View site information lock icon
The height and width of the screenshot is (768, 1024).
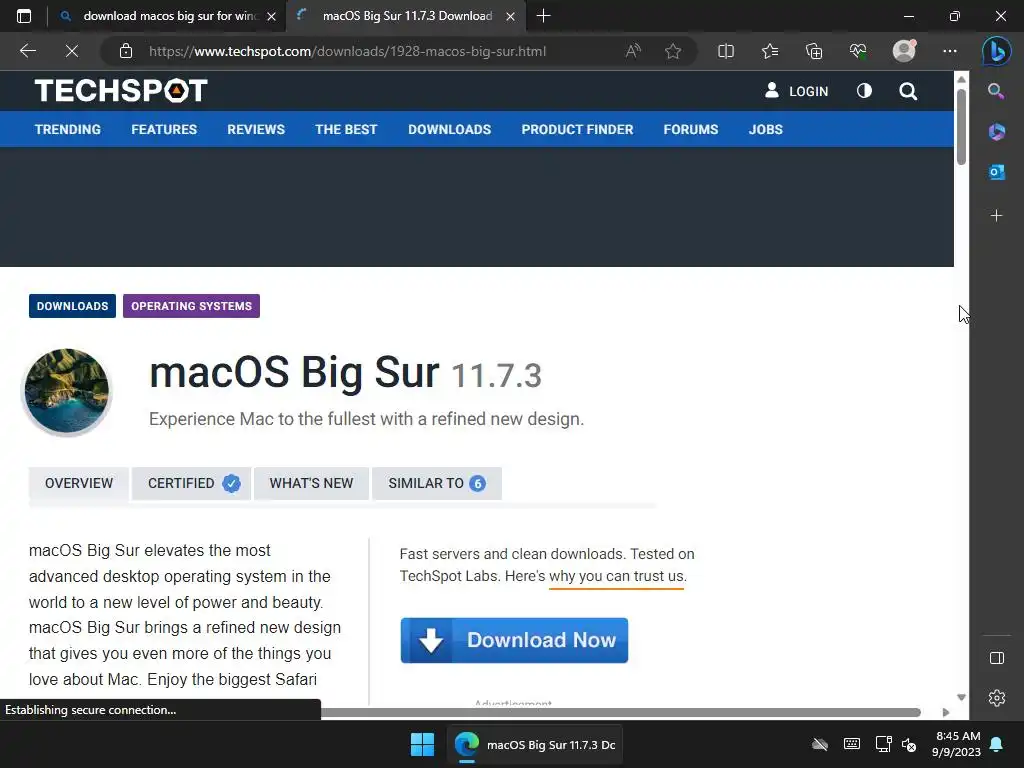tap(126, 51)
